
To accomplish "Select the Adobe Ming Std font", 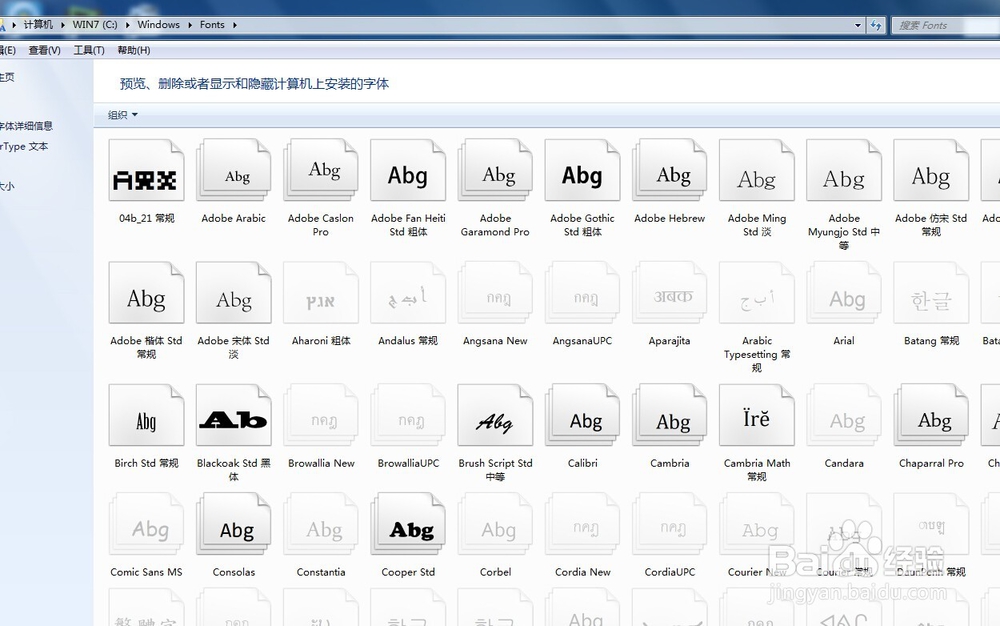I will [x=757, y=170].
